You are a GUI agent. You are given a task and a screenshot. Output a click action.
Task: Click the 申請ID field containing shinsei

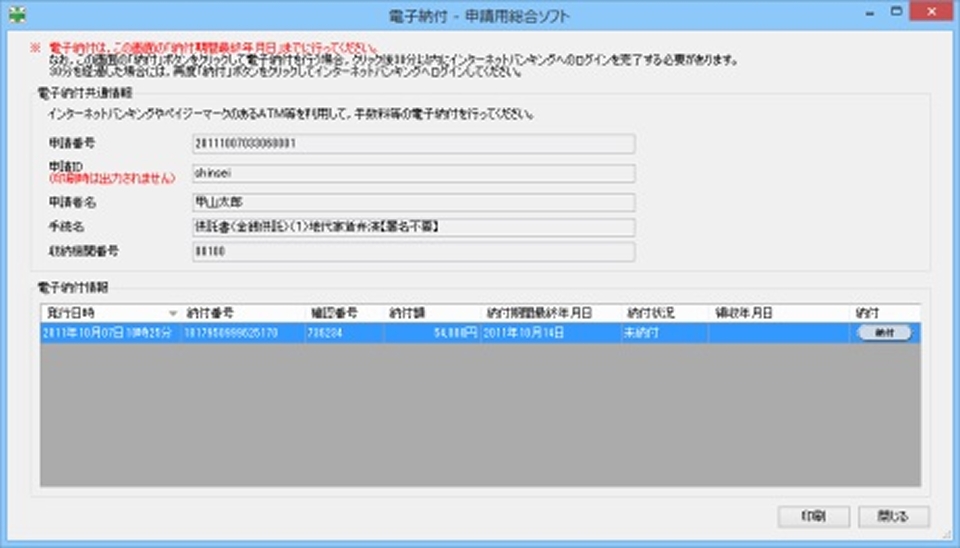413,173
